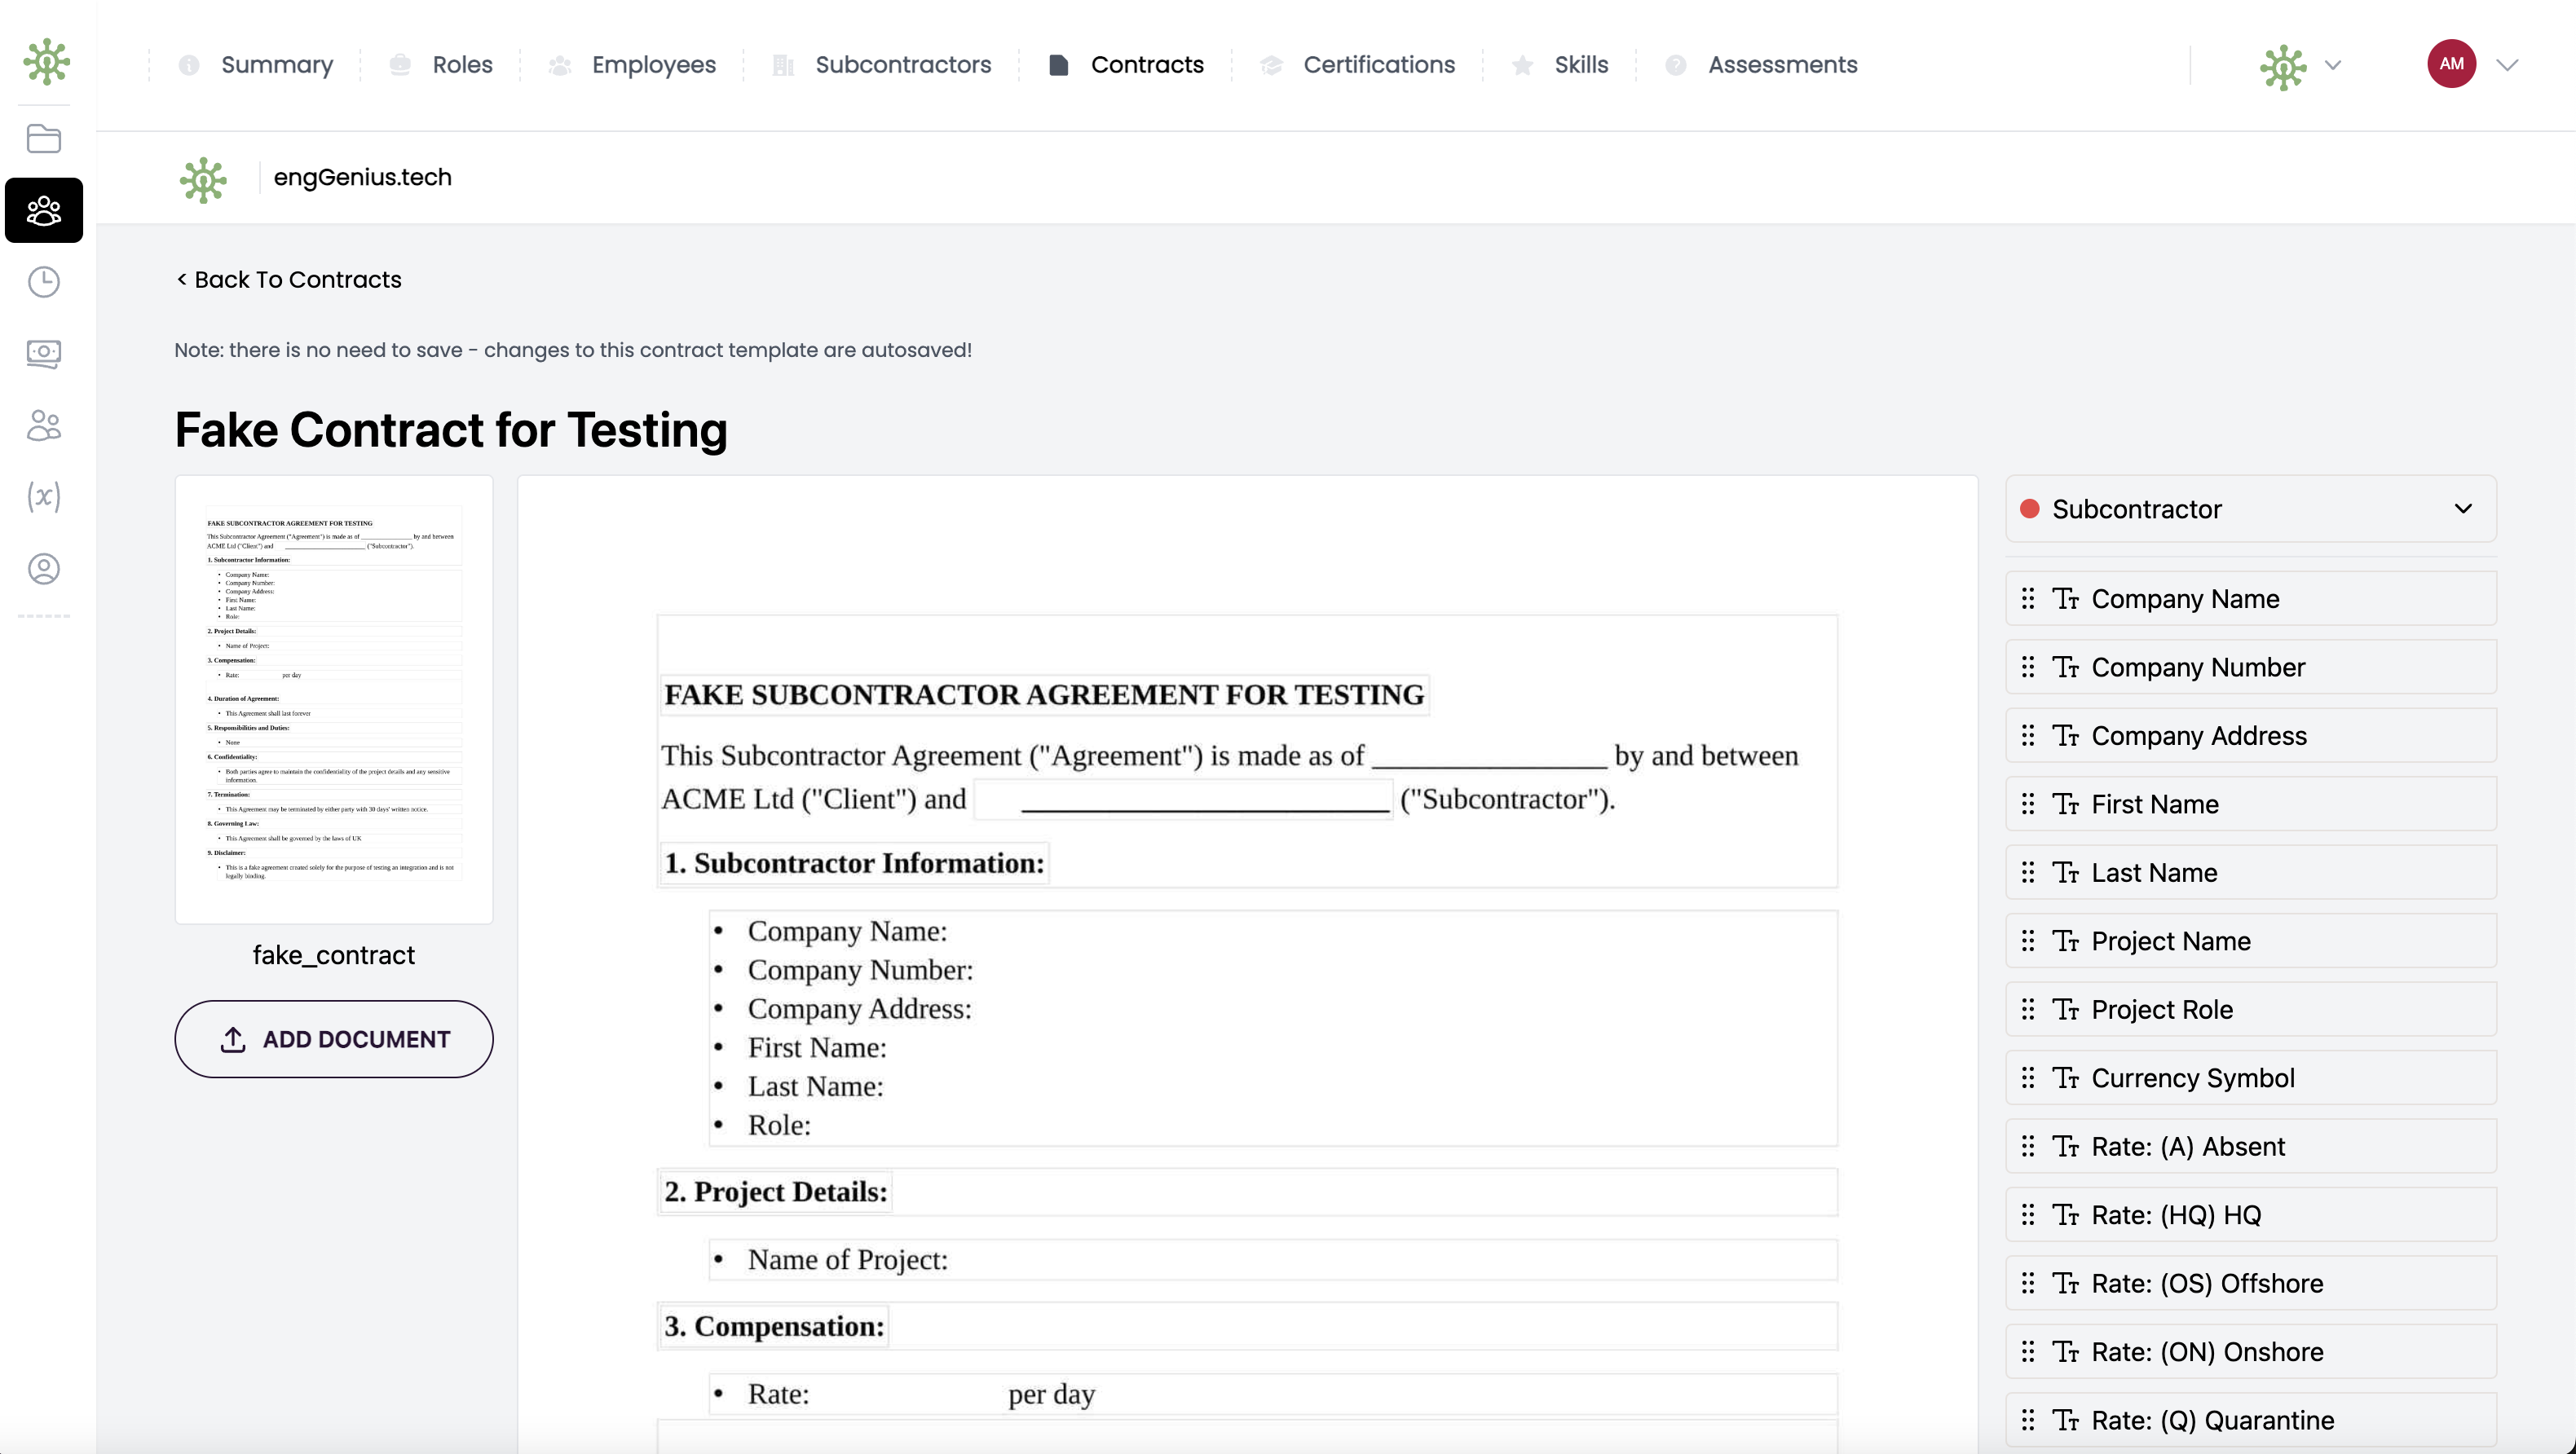Click the drag handle for Currency Symbol field

point(2028,1078)
